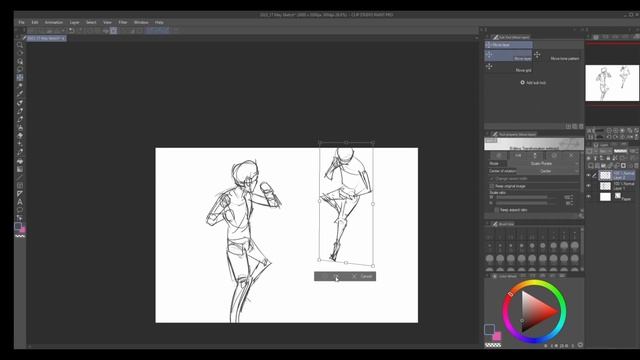Click Cancel on the canvas transform bar

[x=362, y=276]
